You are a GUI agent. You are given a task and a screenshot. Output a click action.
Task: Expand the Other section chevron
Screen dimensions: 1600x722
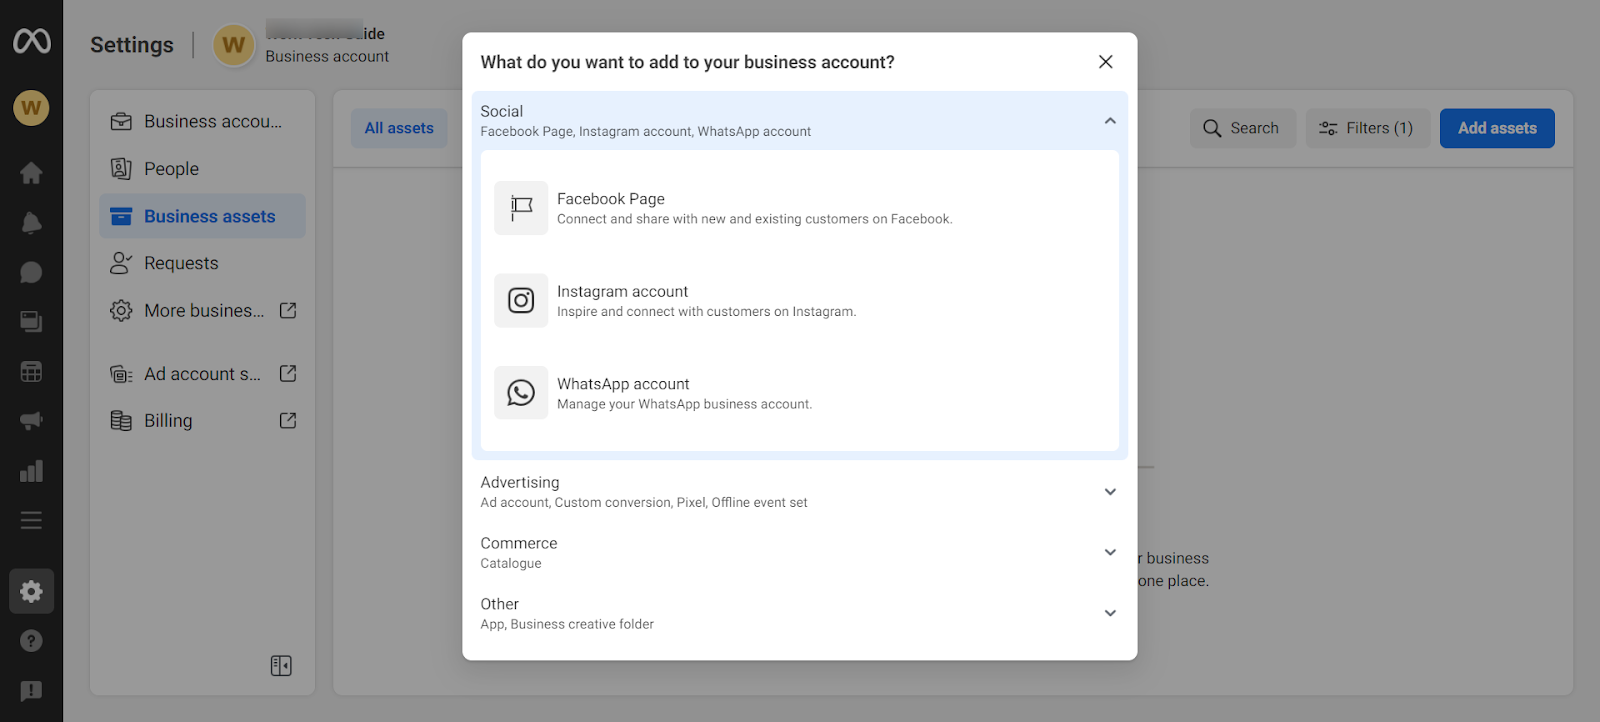(1110, 614)
